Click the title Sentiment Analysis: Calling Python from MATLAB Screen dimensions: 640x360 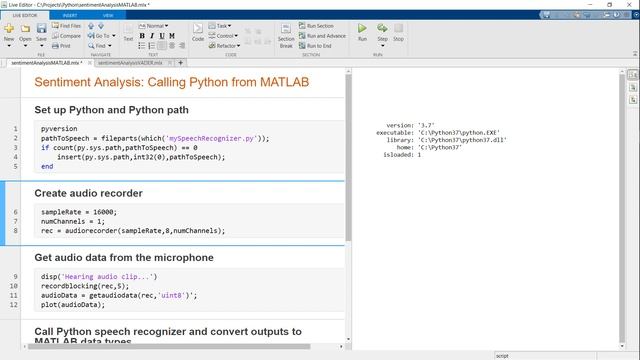coord(171,82)
